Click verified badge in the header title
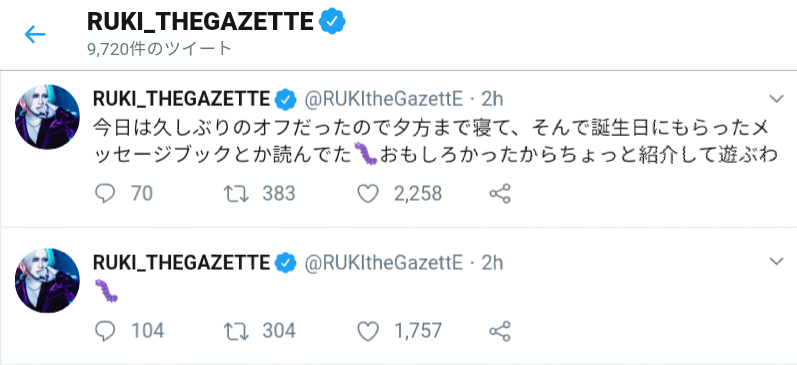This screenshot has height=365, width=797. coord(332,22)
